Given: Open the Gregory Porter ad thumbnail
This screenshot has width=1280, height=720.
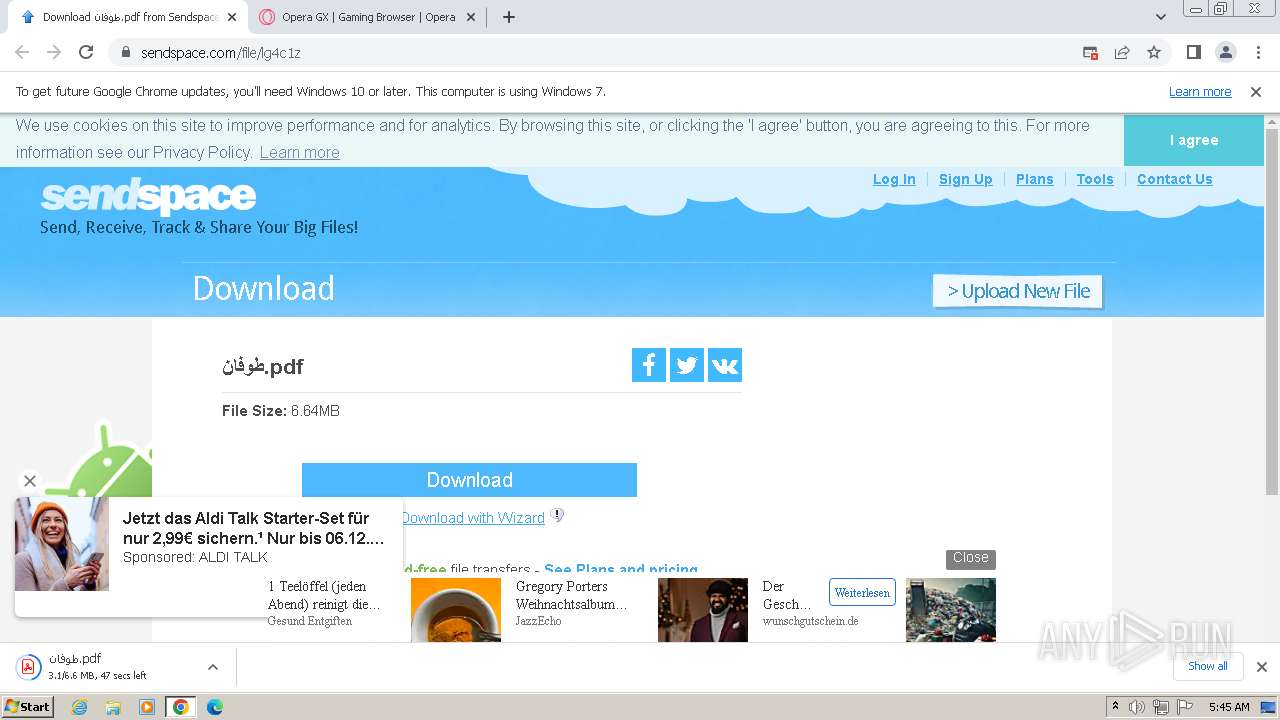Looking at the screenshot, I should click(x=703, y=610).
